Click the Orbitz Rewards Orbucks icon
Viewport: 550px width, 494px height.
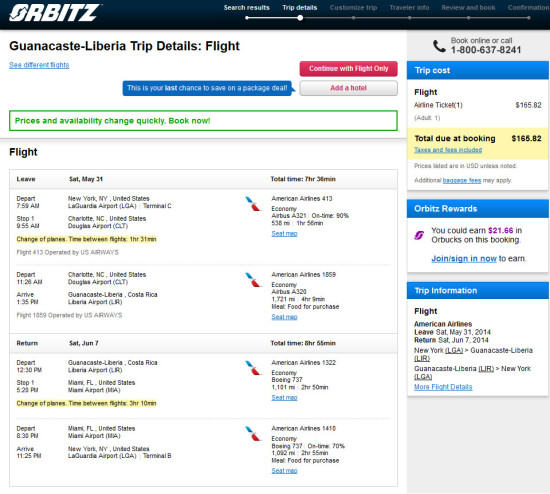coord(419,235)
